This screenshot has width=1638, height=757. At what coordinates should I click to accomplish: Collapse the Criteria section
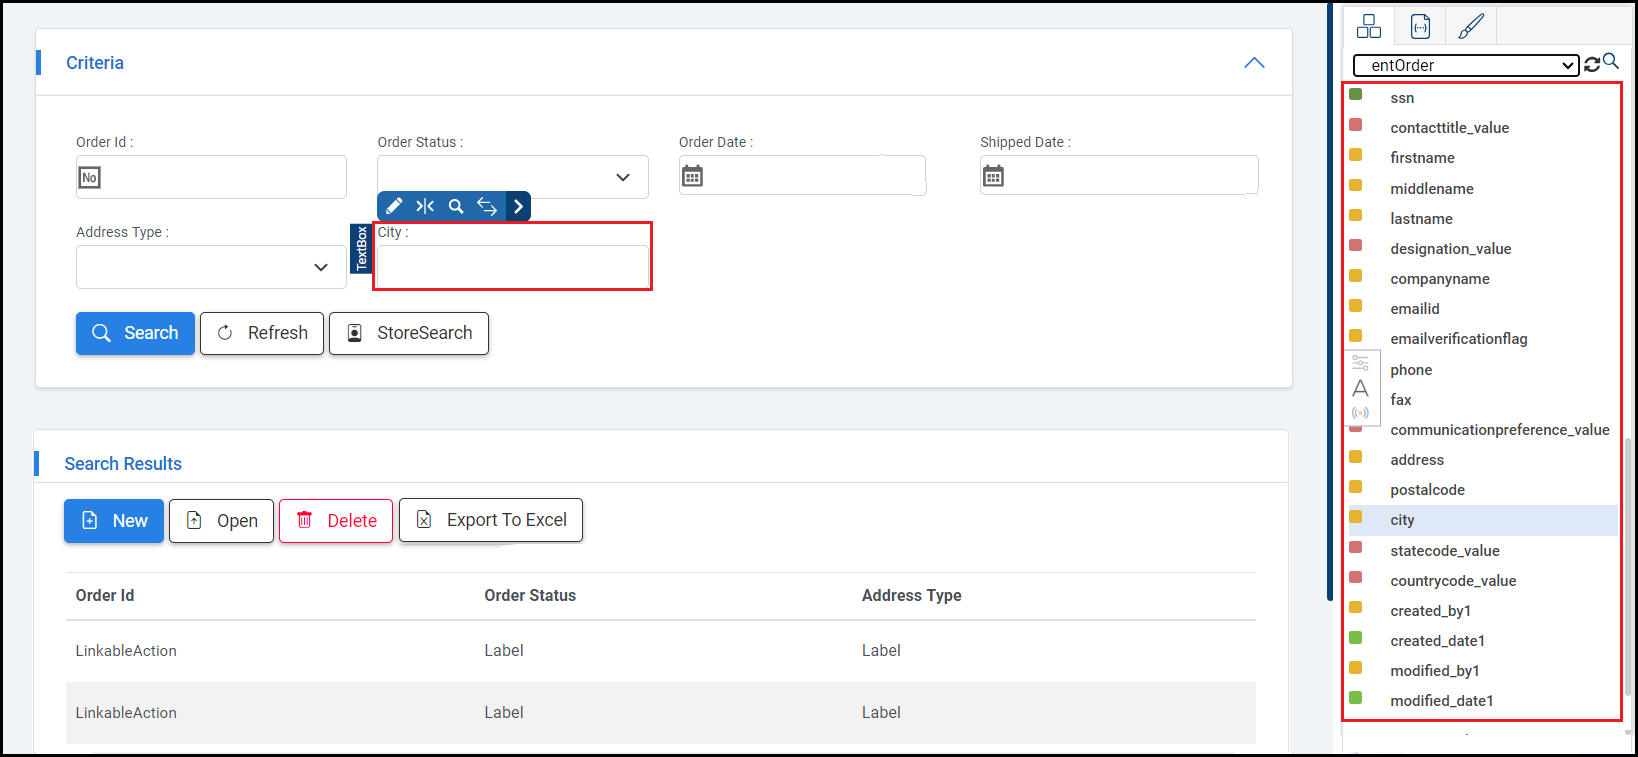[x=1254, y=63]
